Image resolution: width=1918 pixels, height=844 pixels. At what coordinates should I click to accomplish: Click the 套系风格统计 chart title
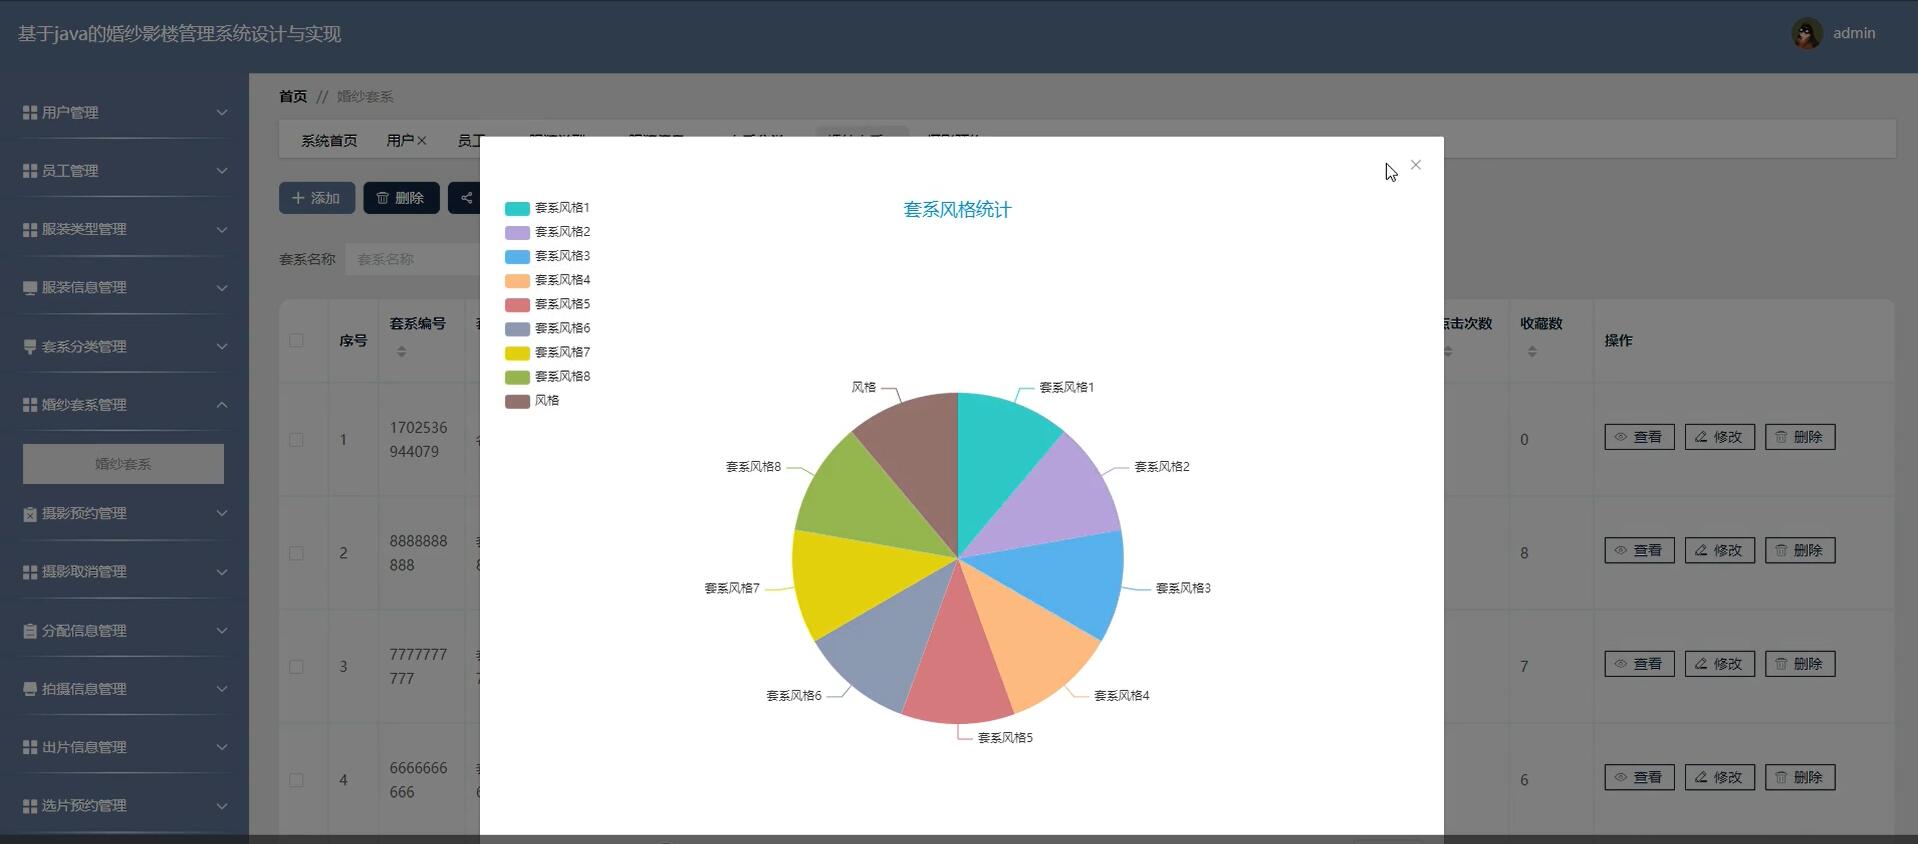point(957,210)
